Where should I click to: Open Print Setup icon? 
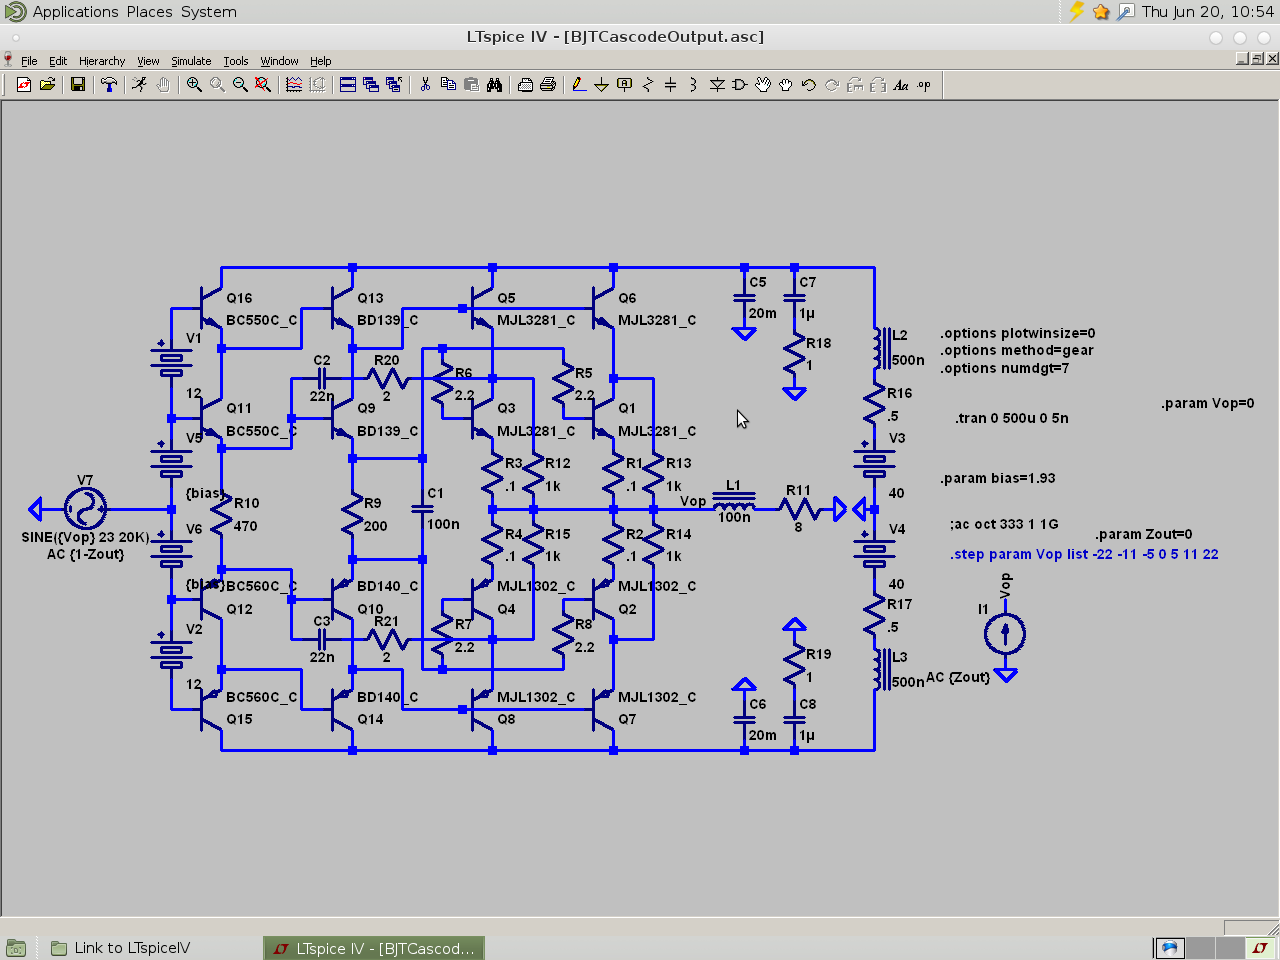point(525,85)
